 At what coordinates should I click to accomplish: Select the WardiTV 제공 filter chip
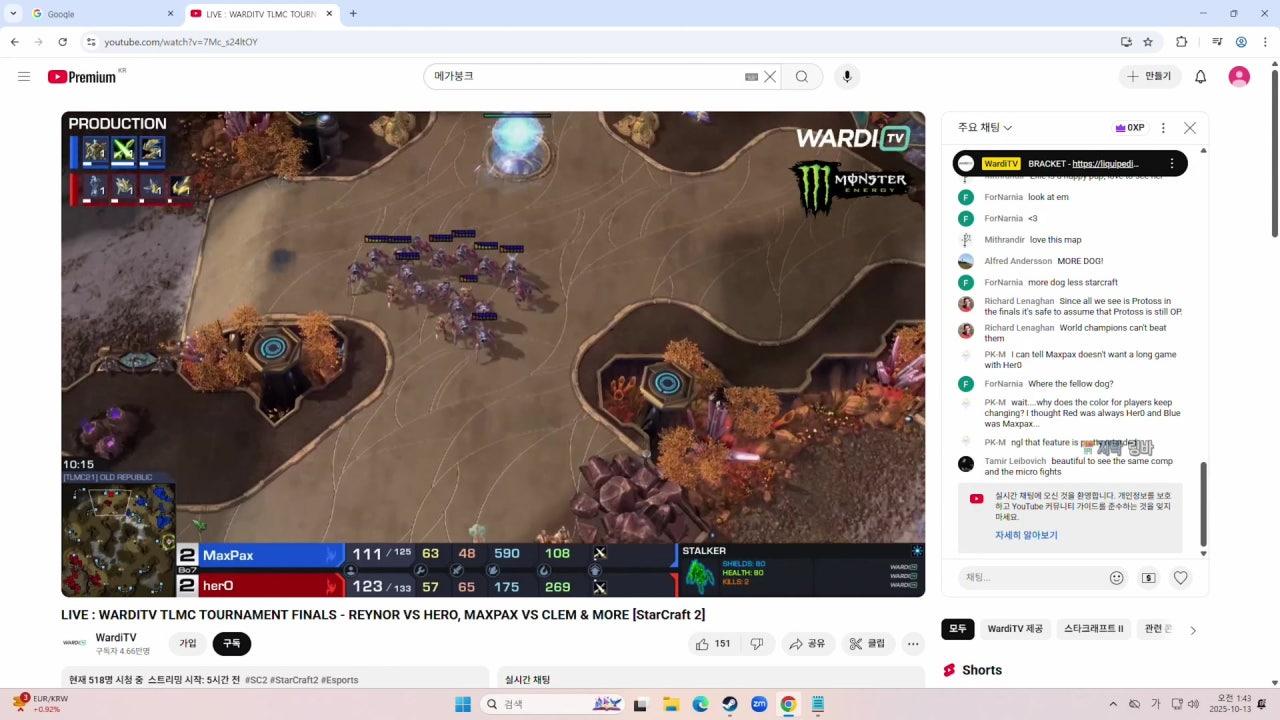pyautogui.click(x=1015, y=629)
